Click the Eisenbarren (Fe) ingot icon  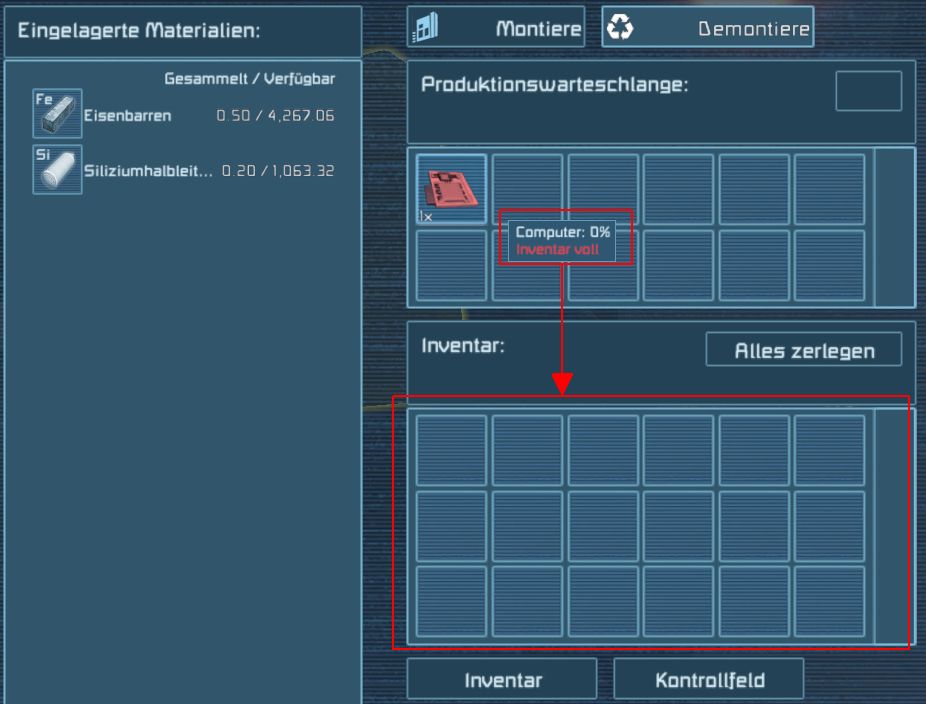click(x=57, y=113)
